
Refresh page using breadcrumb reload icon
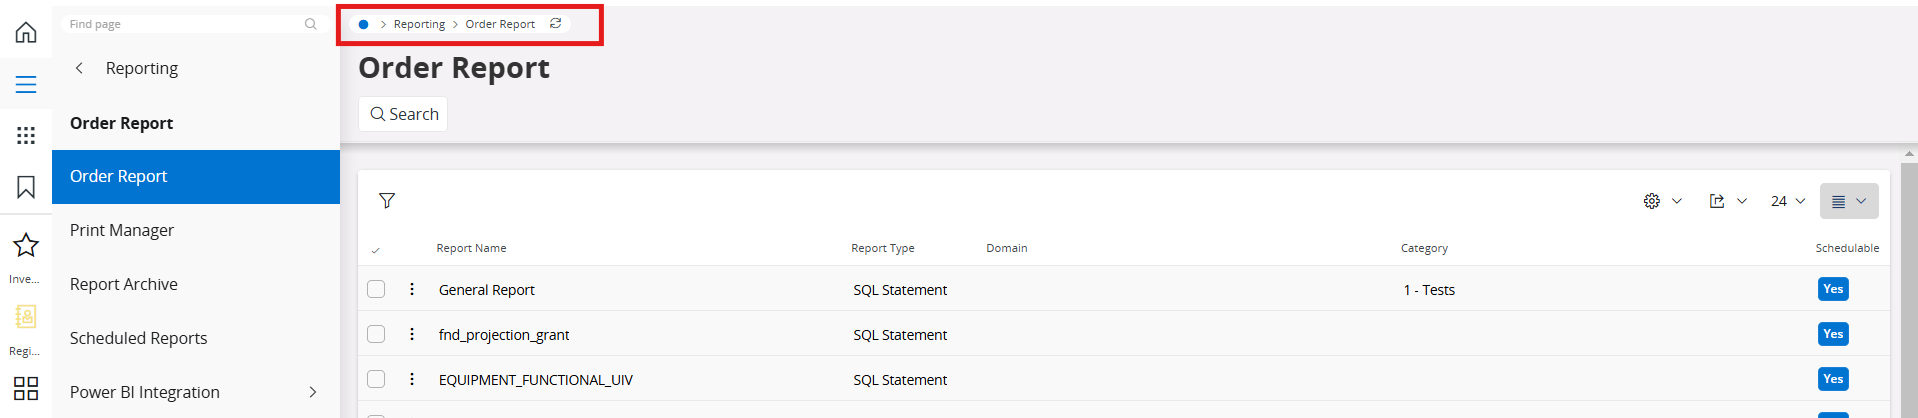556,23
